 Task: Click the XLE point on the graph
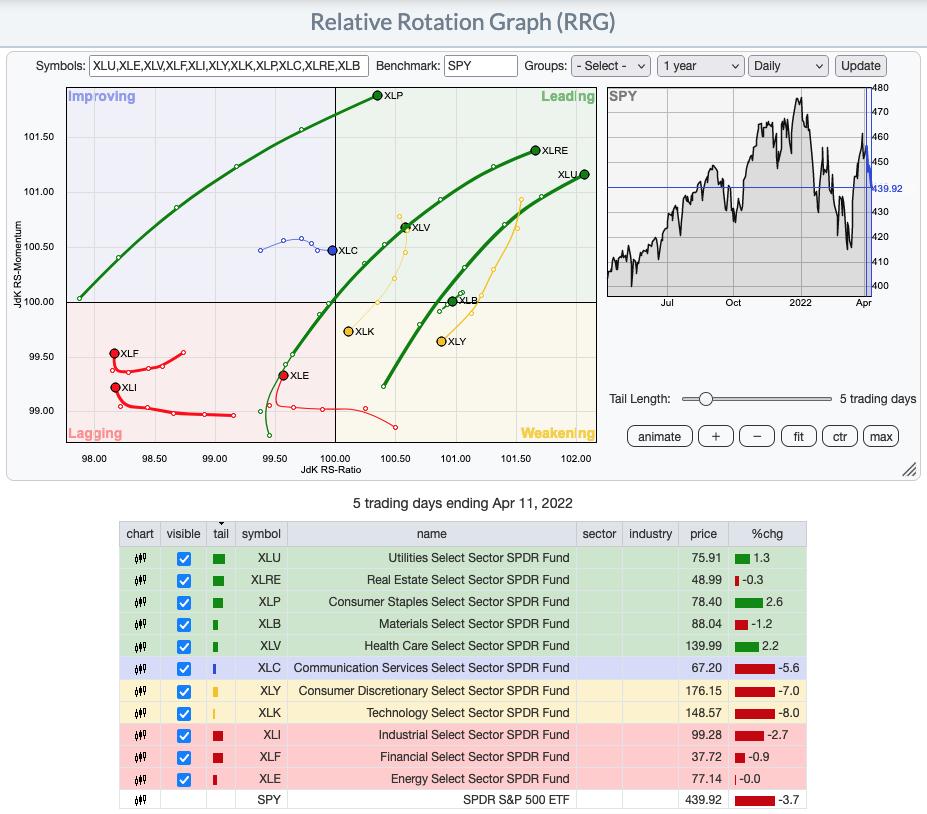(283, 375)
